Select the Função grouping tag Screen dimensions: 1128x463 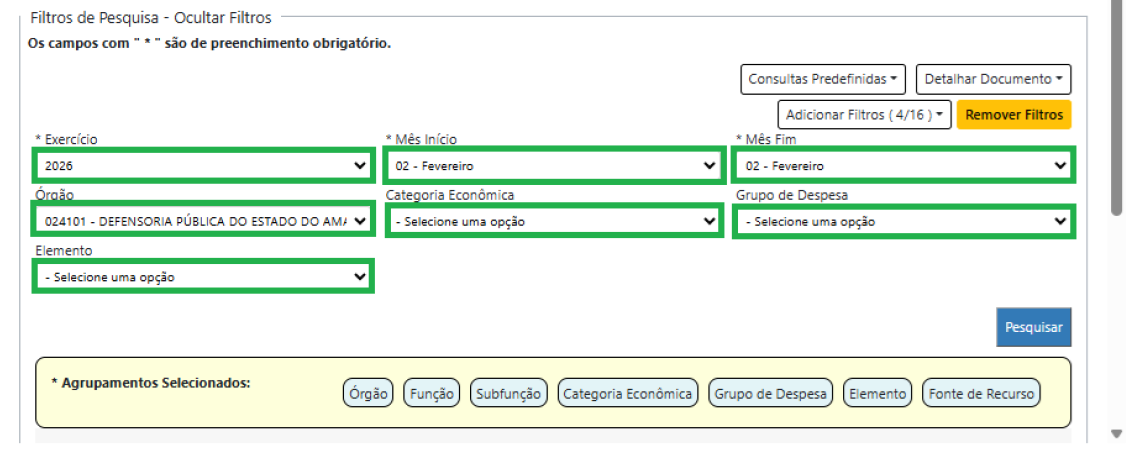click(x=432, y=393)
